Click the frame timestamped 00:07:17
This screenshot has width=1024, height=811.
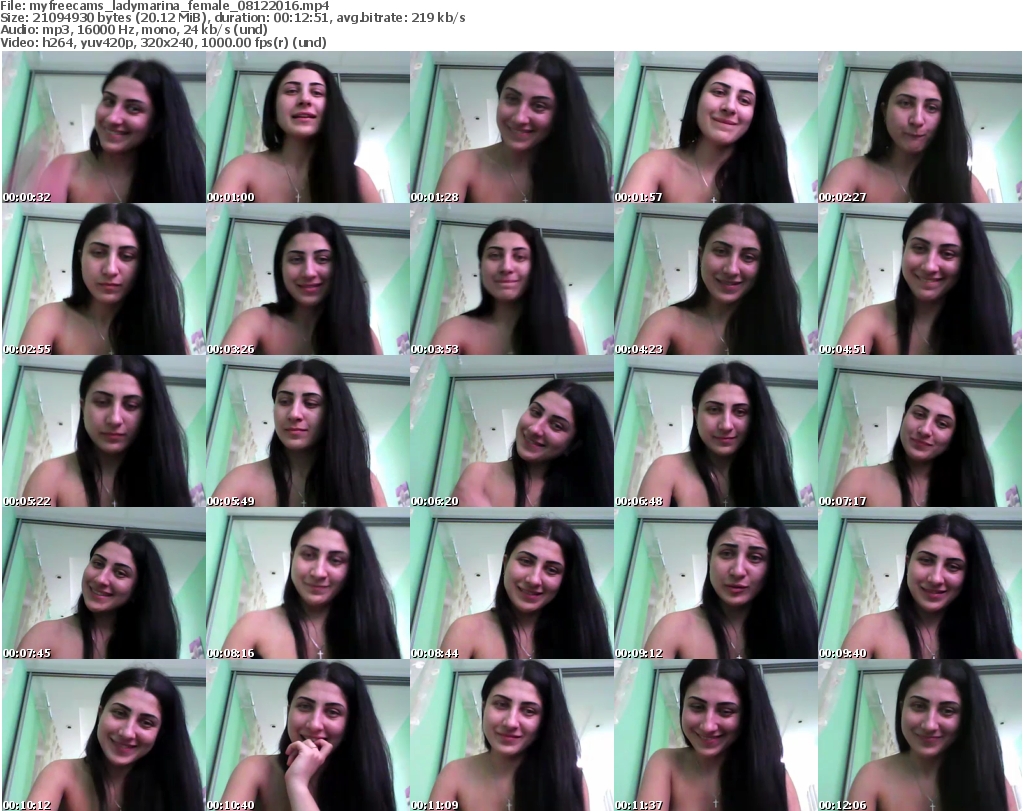click(919, 432)
